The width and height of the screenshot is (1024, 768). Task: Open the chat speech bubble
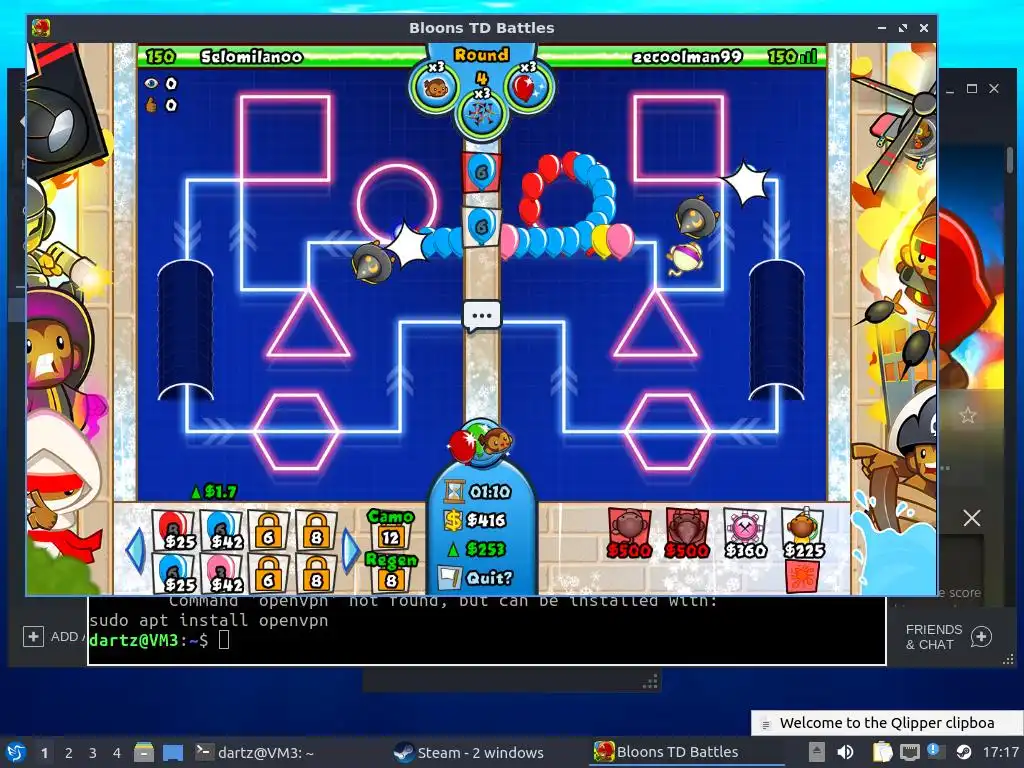click(x=482, y=316)
